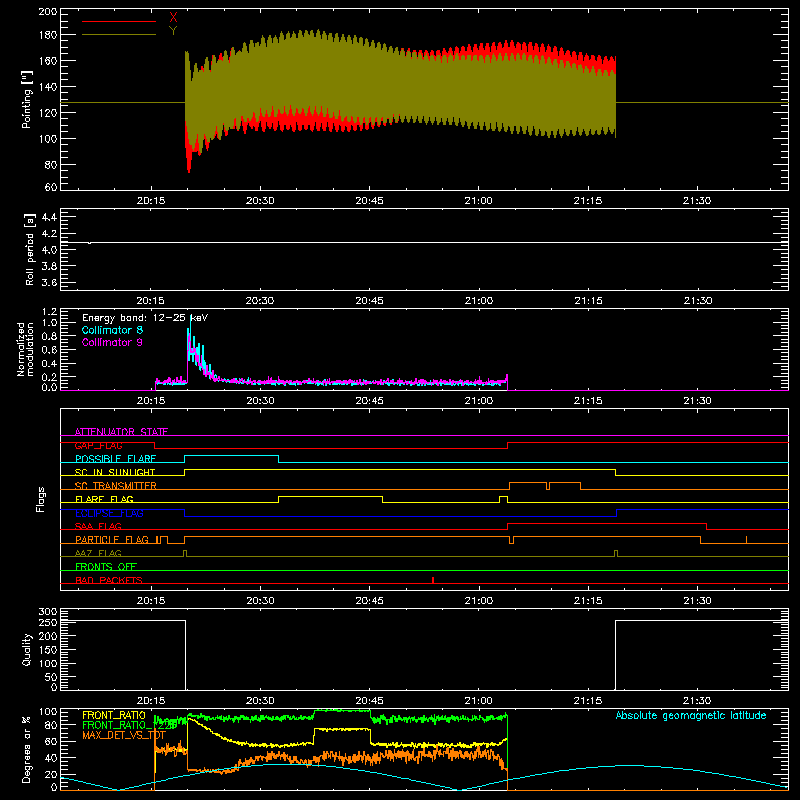Click the 300 tick on Quality axis
This screenshot has height=800, width=800.
click(x=48, y=612)
